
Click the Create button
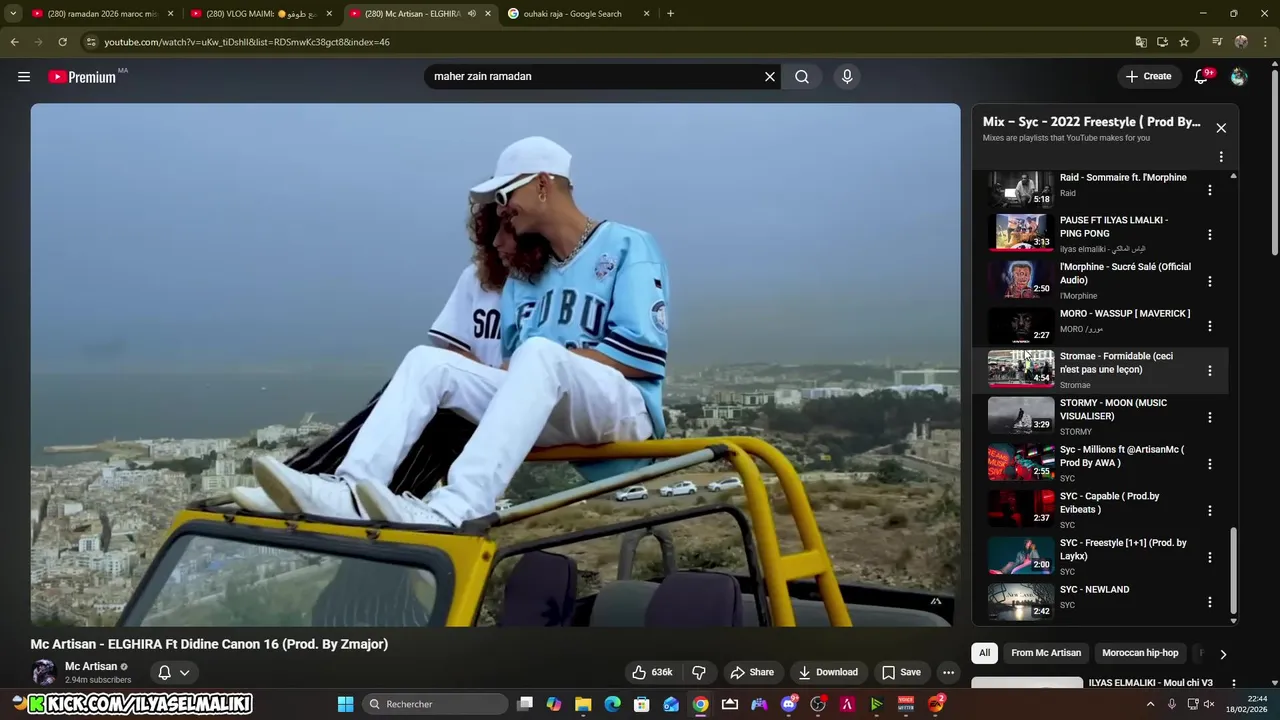click(x=1148, y=76)
